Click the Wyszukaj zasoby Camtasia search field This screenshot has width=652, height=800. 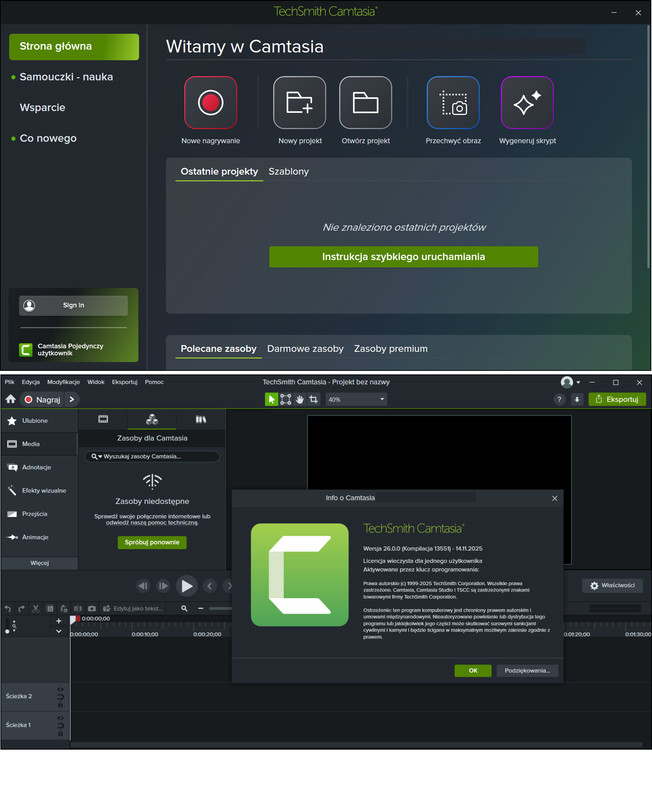pos(152,457)
